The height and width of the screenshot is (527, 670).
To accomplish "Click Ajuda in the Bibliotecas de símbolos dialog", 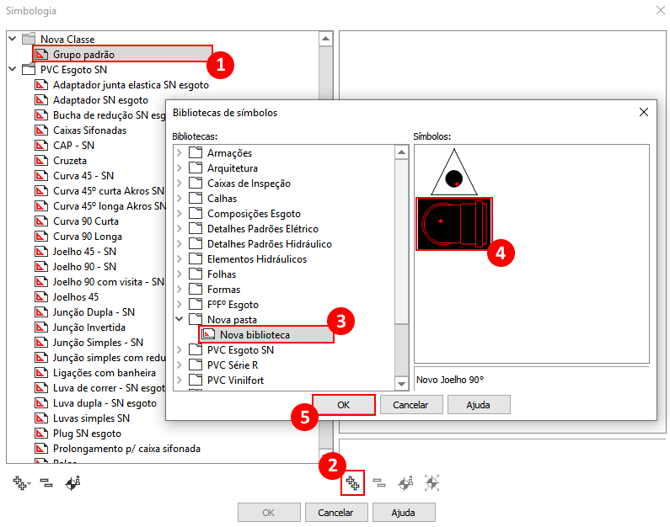I will [478, 405].
